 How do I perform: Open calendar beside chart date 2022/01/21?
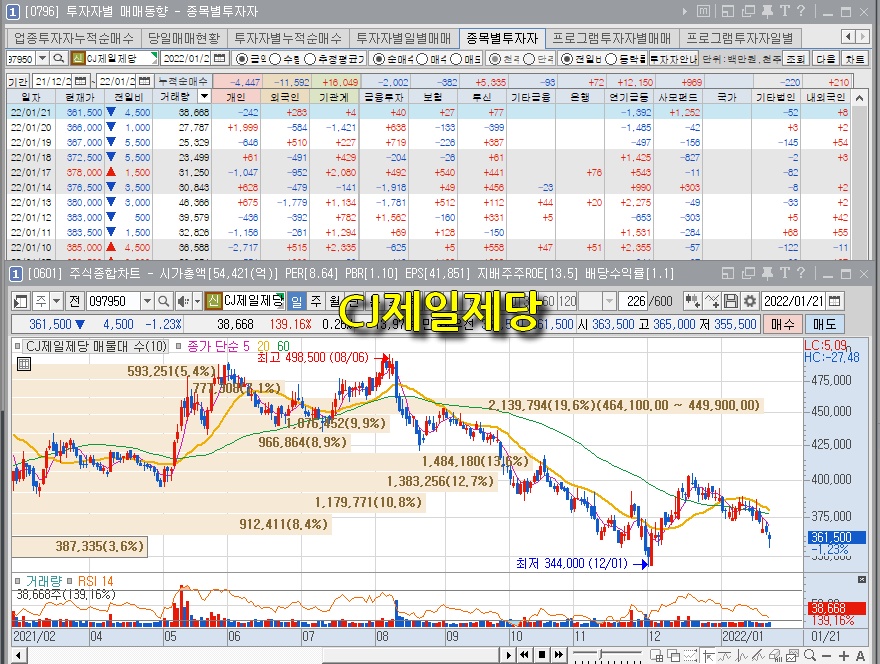pyautogui.click(x=835, y=301)
